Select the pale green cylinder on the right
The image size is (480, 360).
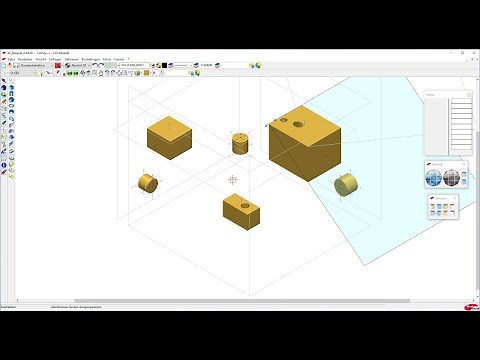coord(346,184)
